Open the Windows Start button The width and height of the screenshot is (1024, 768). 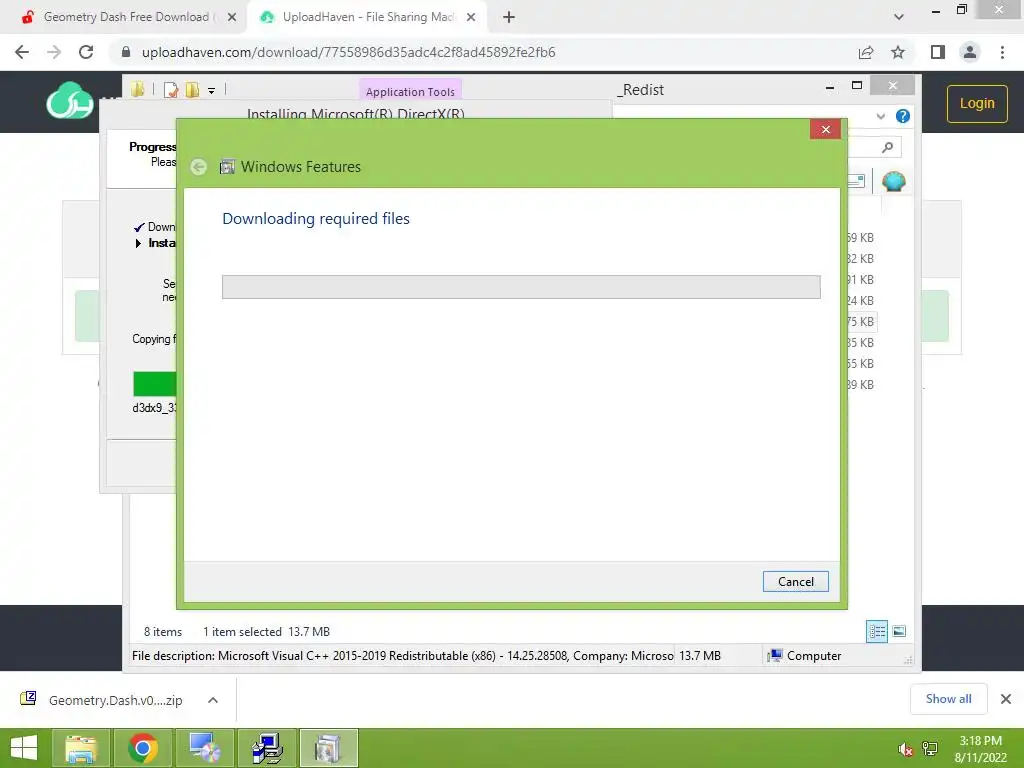(x=24, y=748)
